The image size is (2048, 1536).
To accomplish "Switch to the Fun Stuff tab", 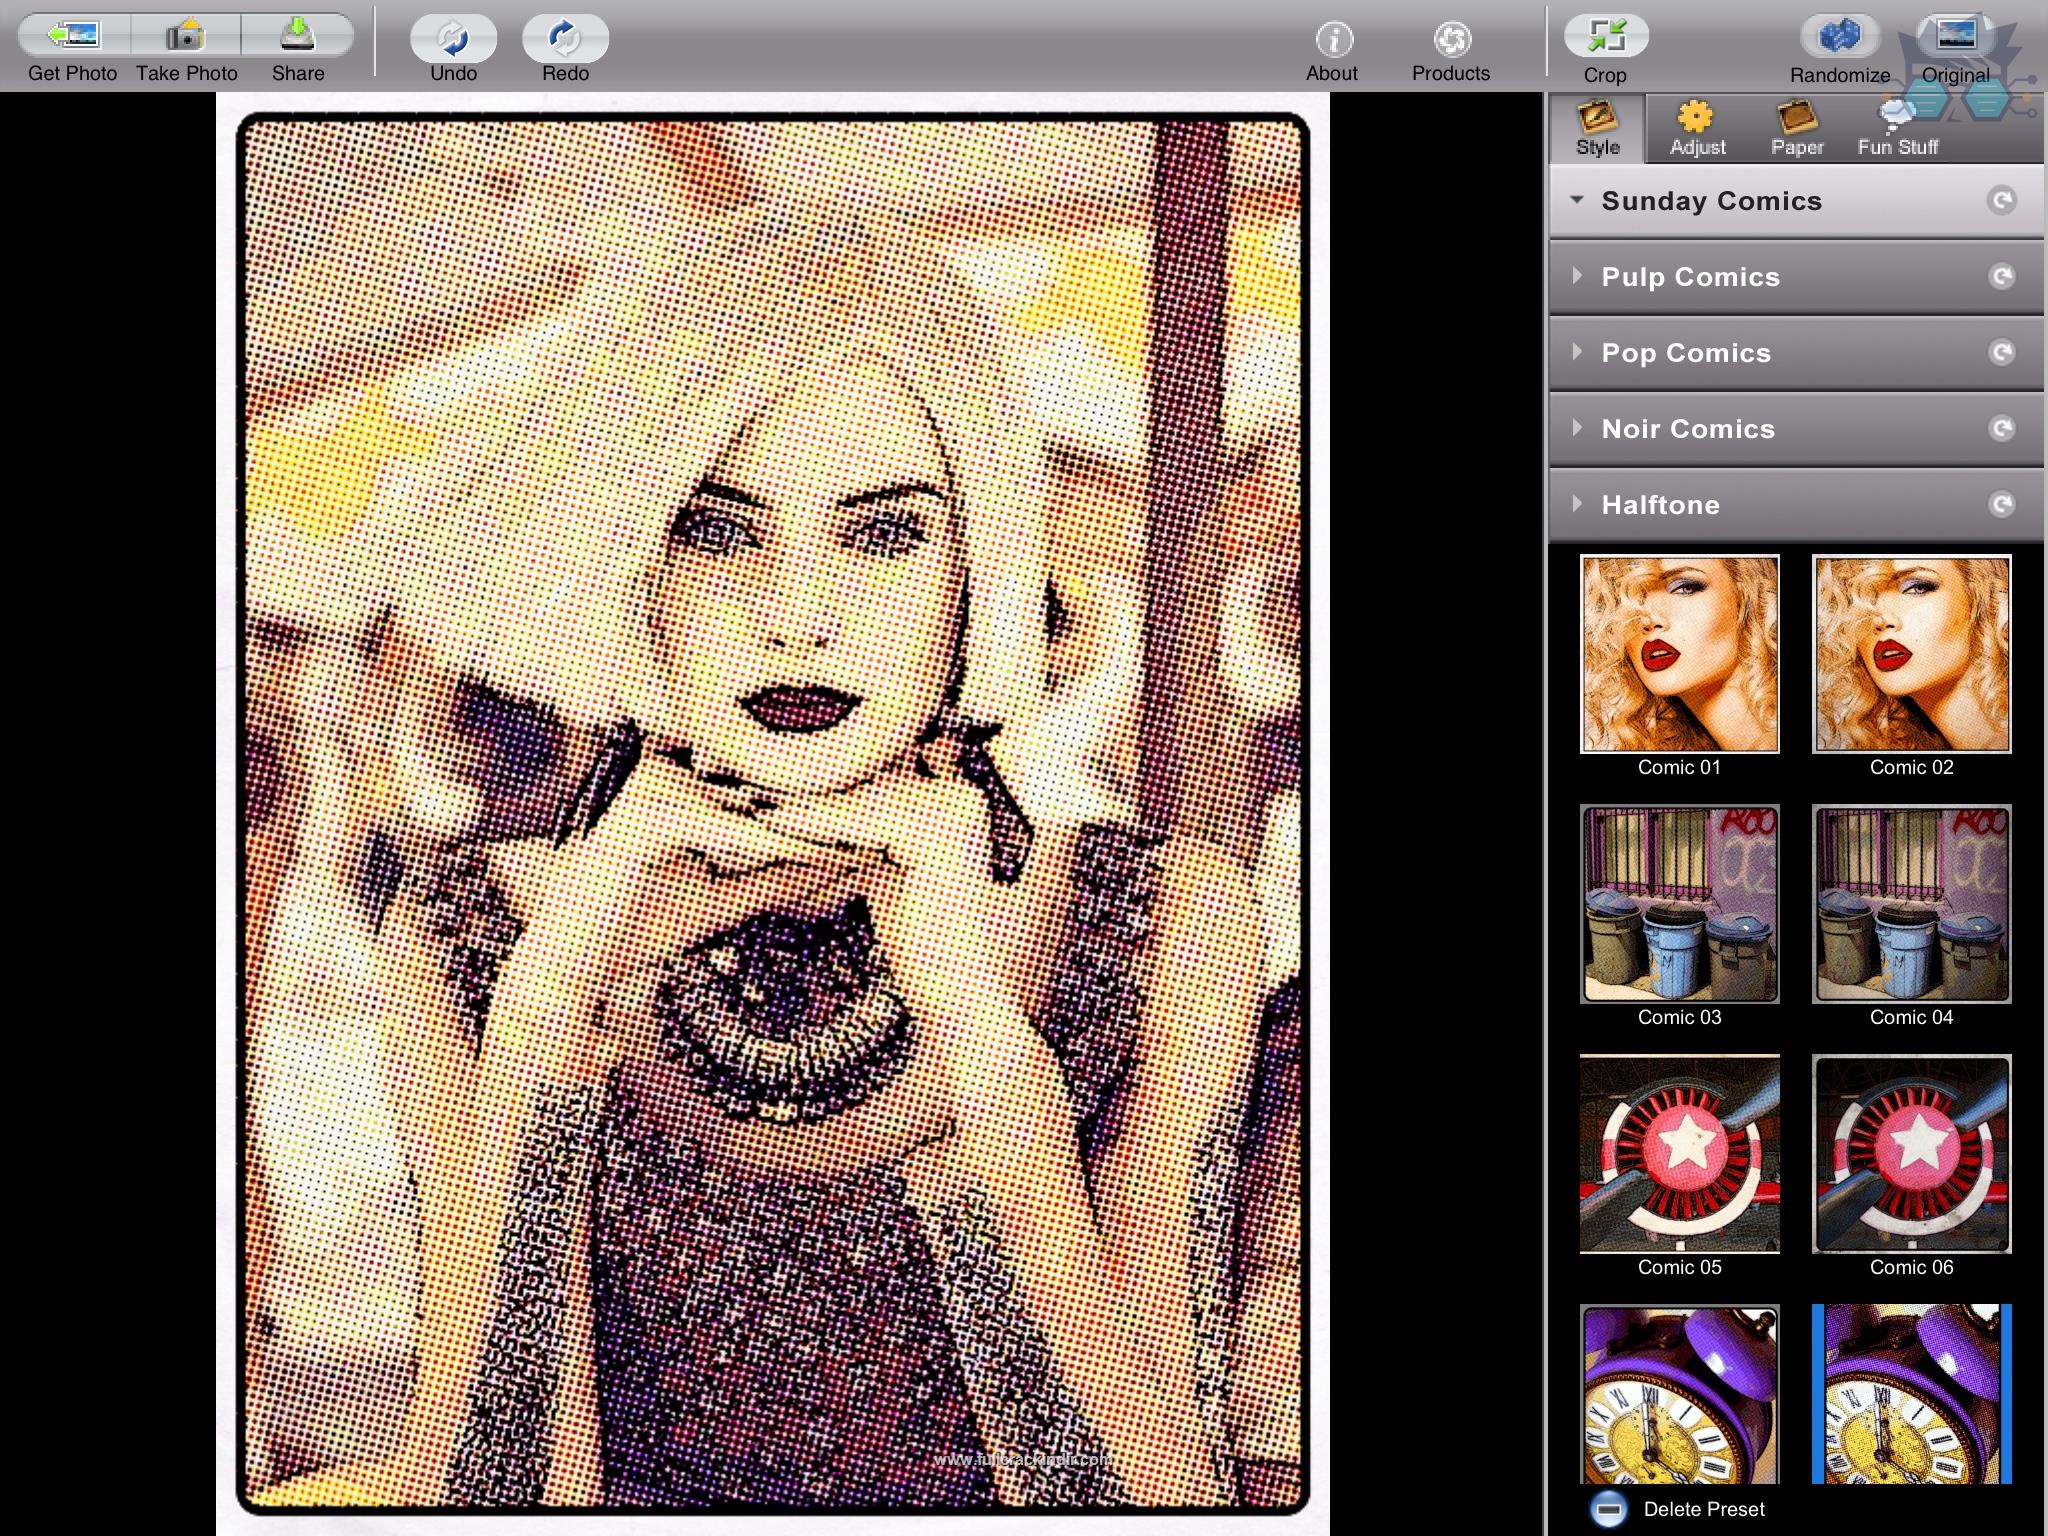I will [x=1897, y=129].
